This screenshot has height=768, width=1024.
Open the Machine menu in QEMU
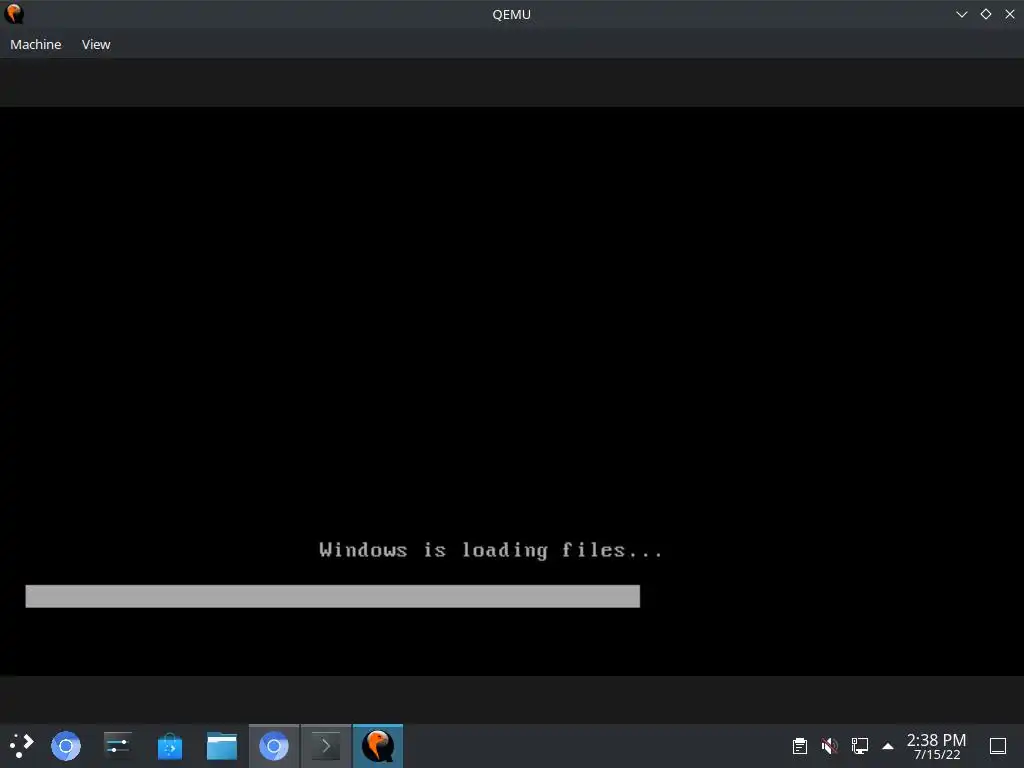36,44
